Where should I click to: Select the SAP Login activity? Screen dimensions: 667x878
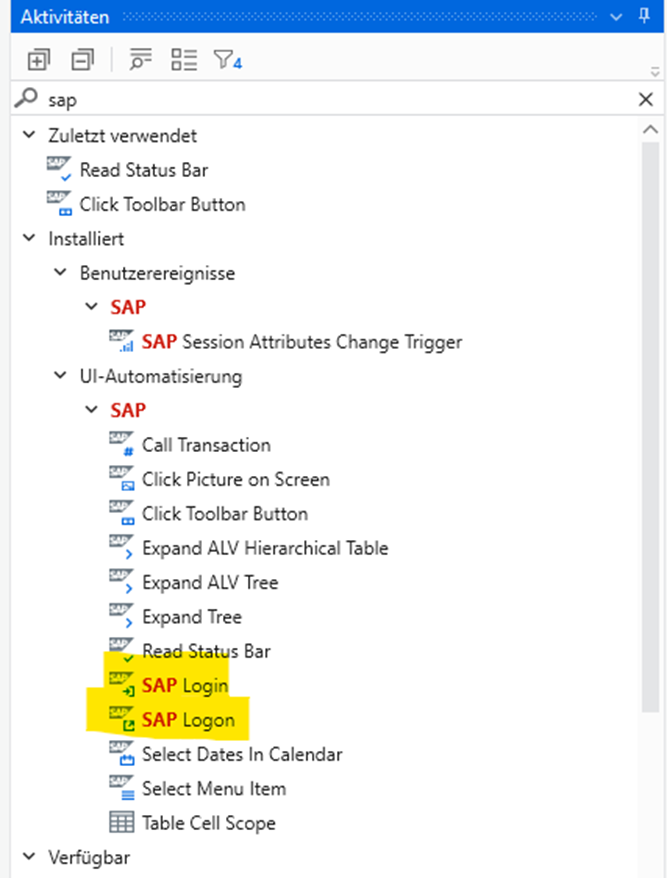[185, 686]
